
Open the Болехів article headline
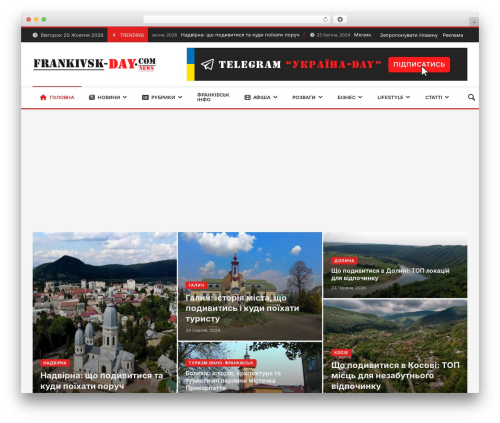pos(233,381)
